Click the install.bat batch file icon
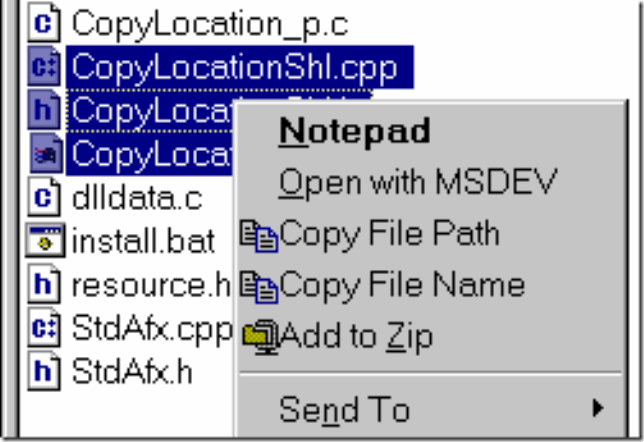The width and height of the screenshot is (644, 442). (x=45, y=241)
